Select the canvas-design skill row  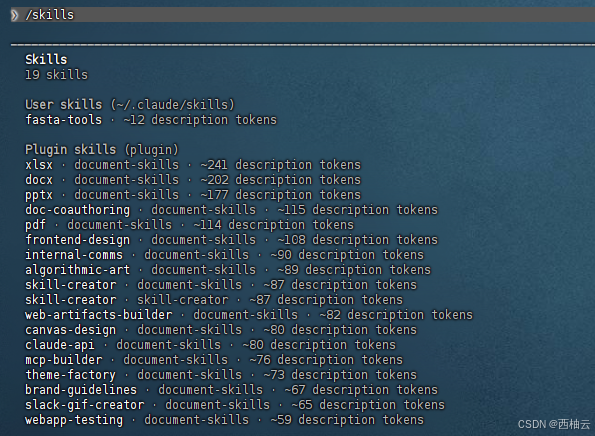pos(221,330)
